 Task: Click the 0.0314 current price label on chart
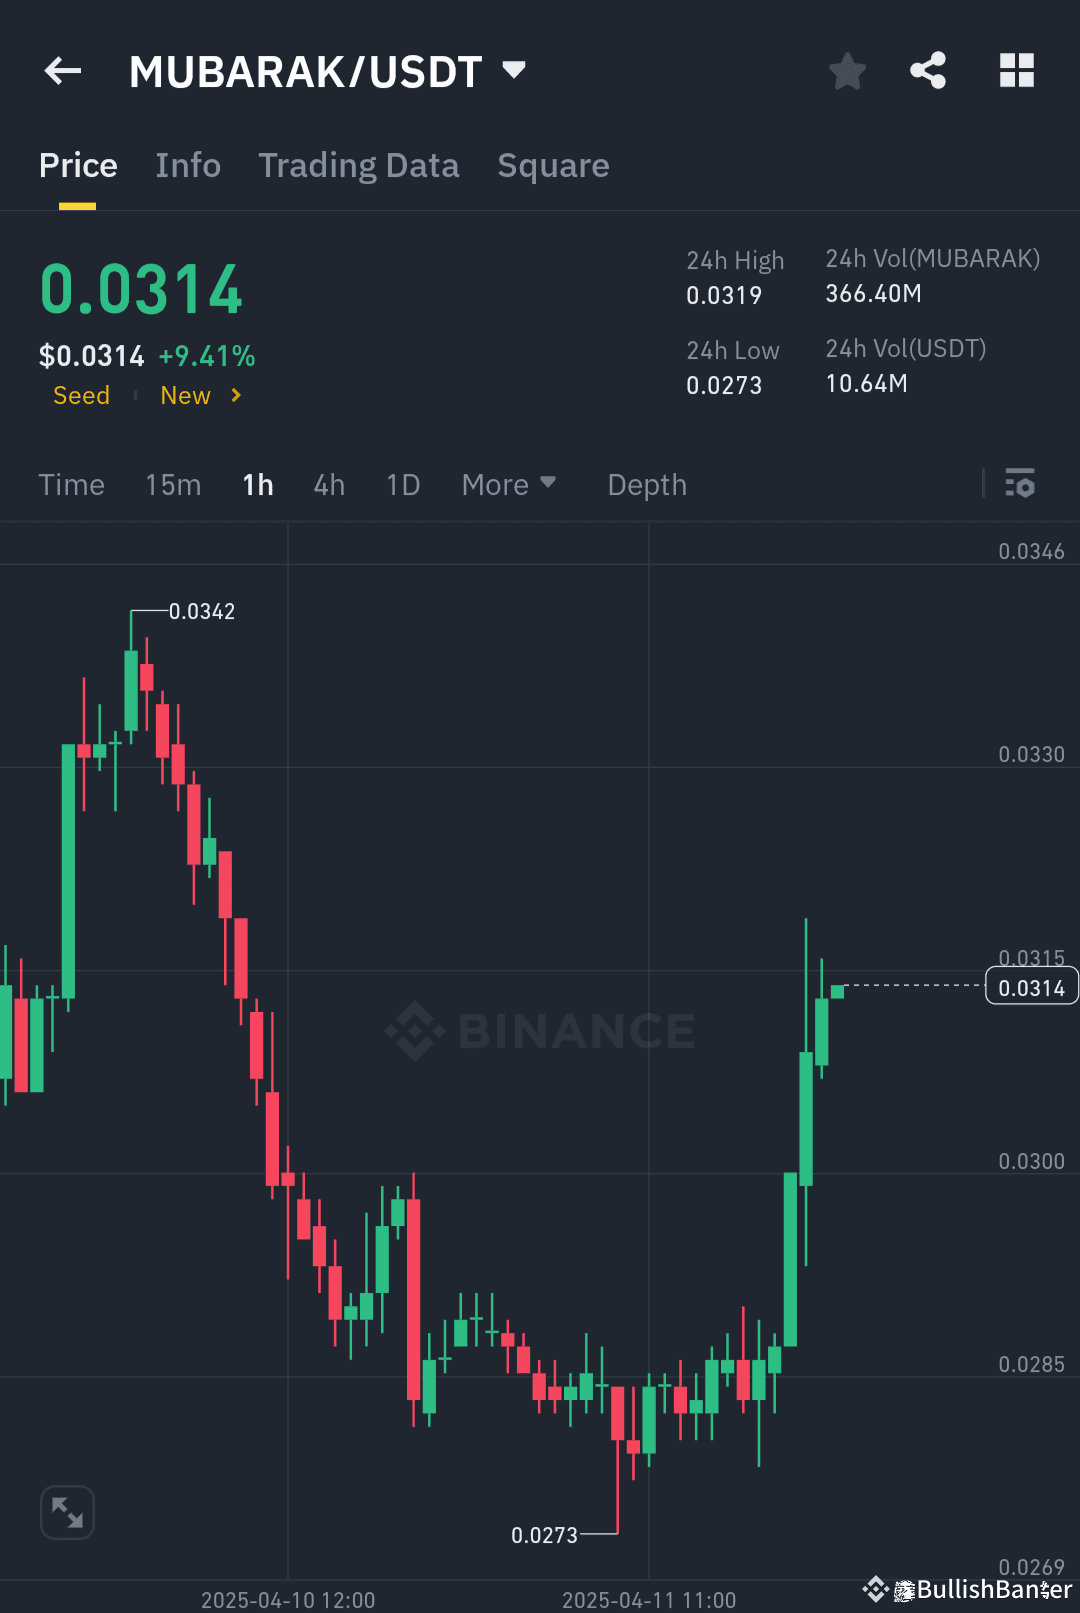tap(1031, 986)
